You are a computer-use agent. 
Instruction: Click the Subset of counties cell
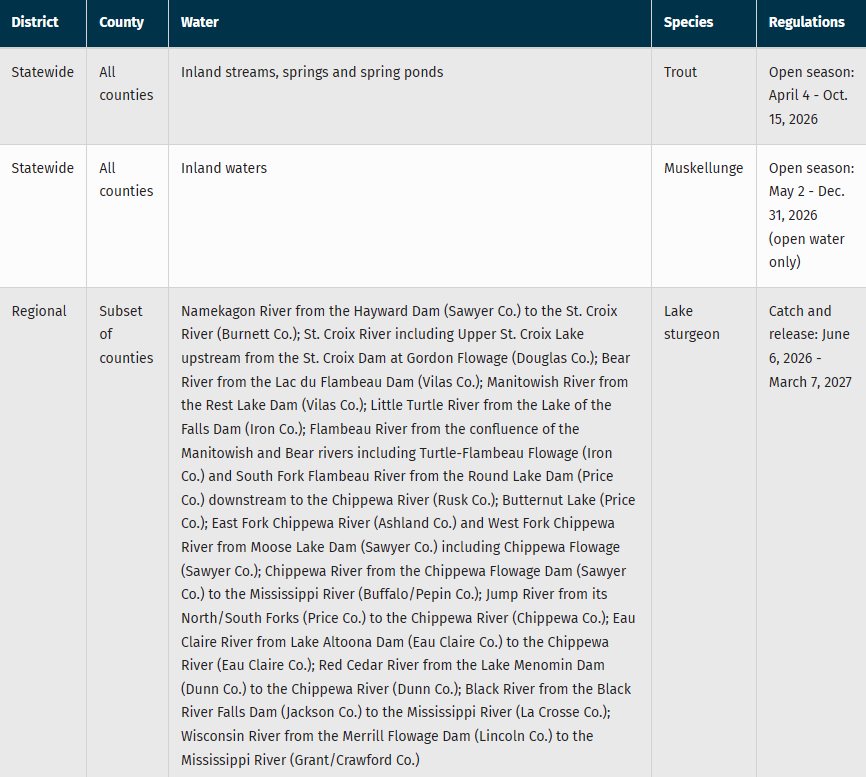(126, 334)
